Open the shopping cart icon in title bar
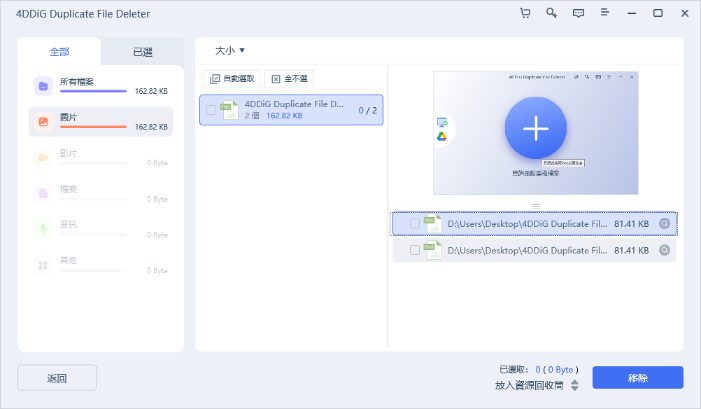The image size is (701, 409). coord(525,13)
